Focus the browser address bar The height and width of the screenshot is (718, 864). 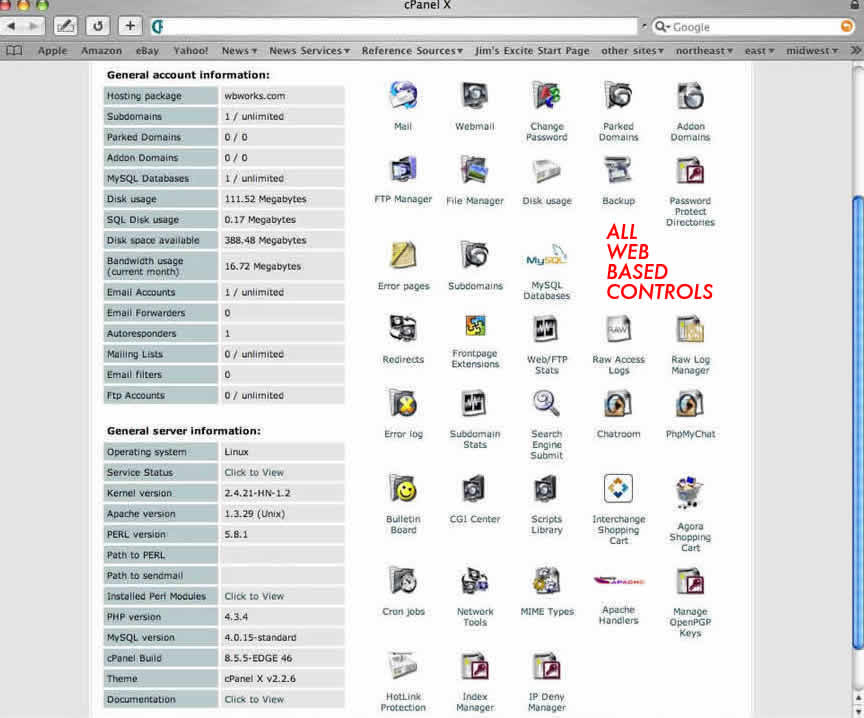(393, 26)
